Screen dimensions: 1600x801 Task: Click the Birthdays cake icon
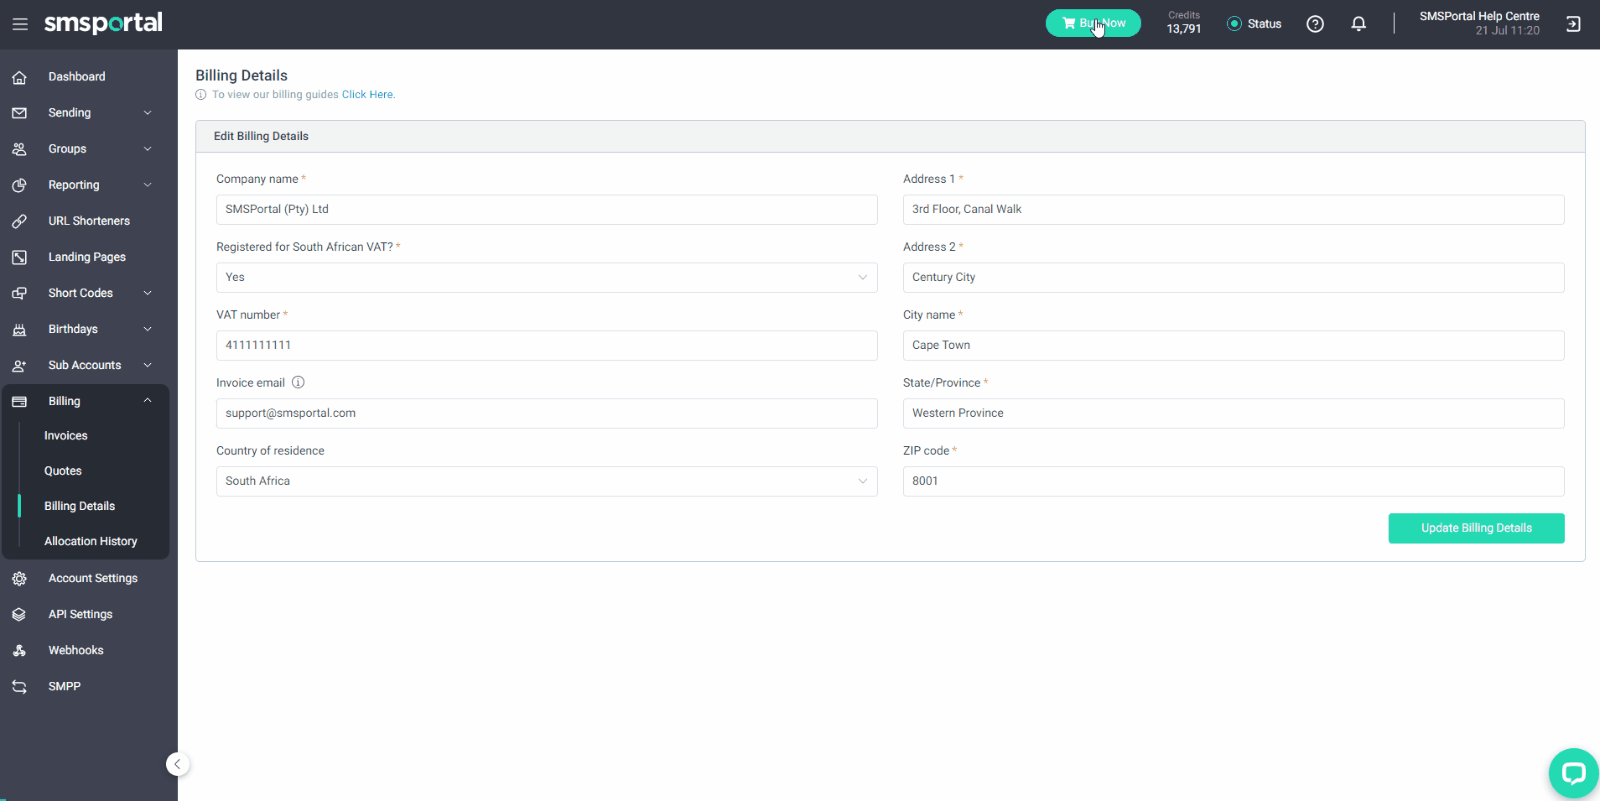point(19,329)
